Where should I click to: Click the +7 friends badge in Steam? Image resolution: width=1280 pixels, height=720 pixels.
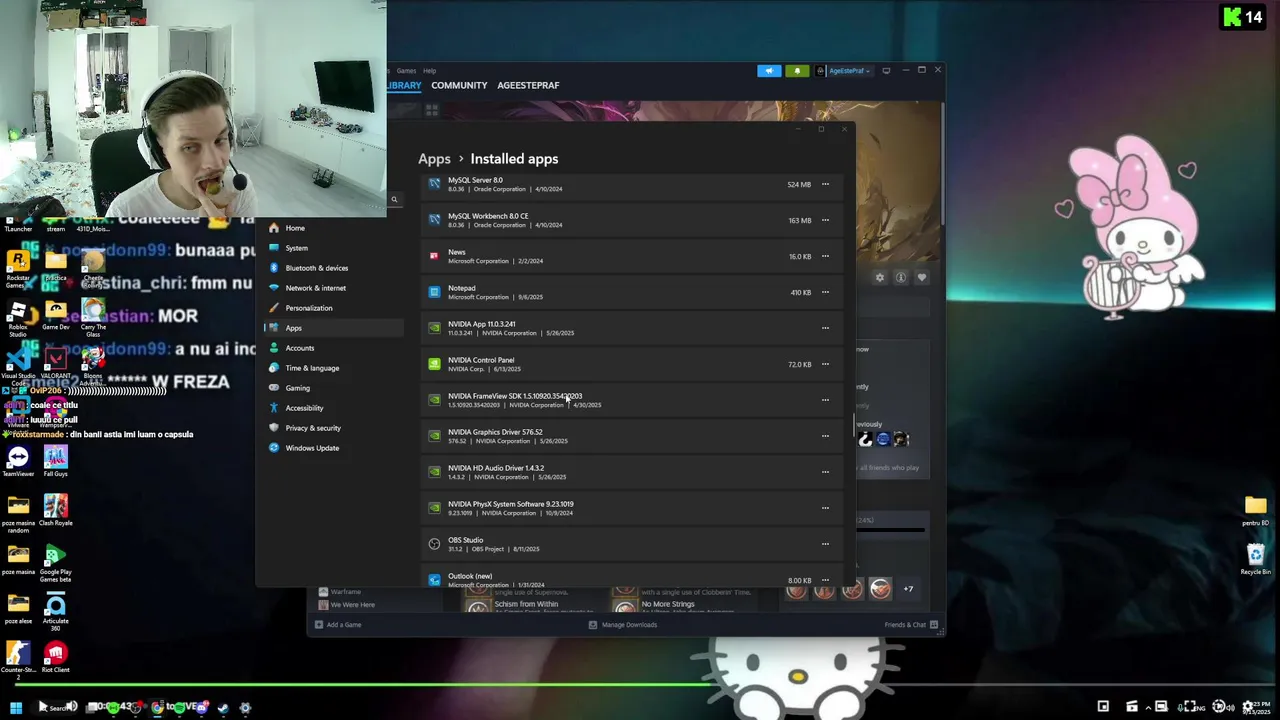tap(908, 589)
